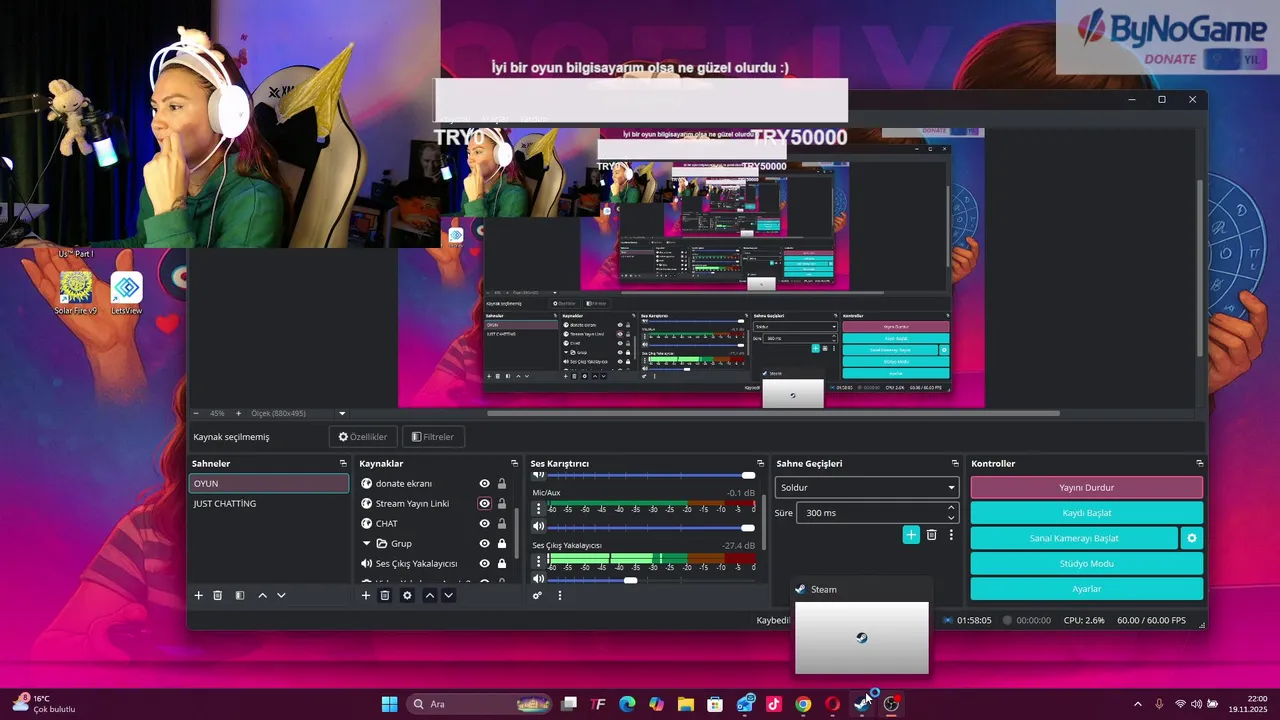1280x720 pixels.
Task: Open virtual camera settings gear
Action: (x=1192, y=538)
